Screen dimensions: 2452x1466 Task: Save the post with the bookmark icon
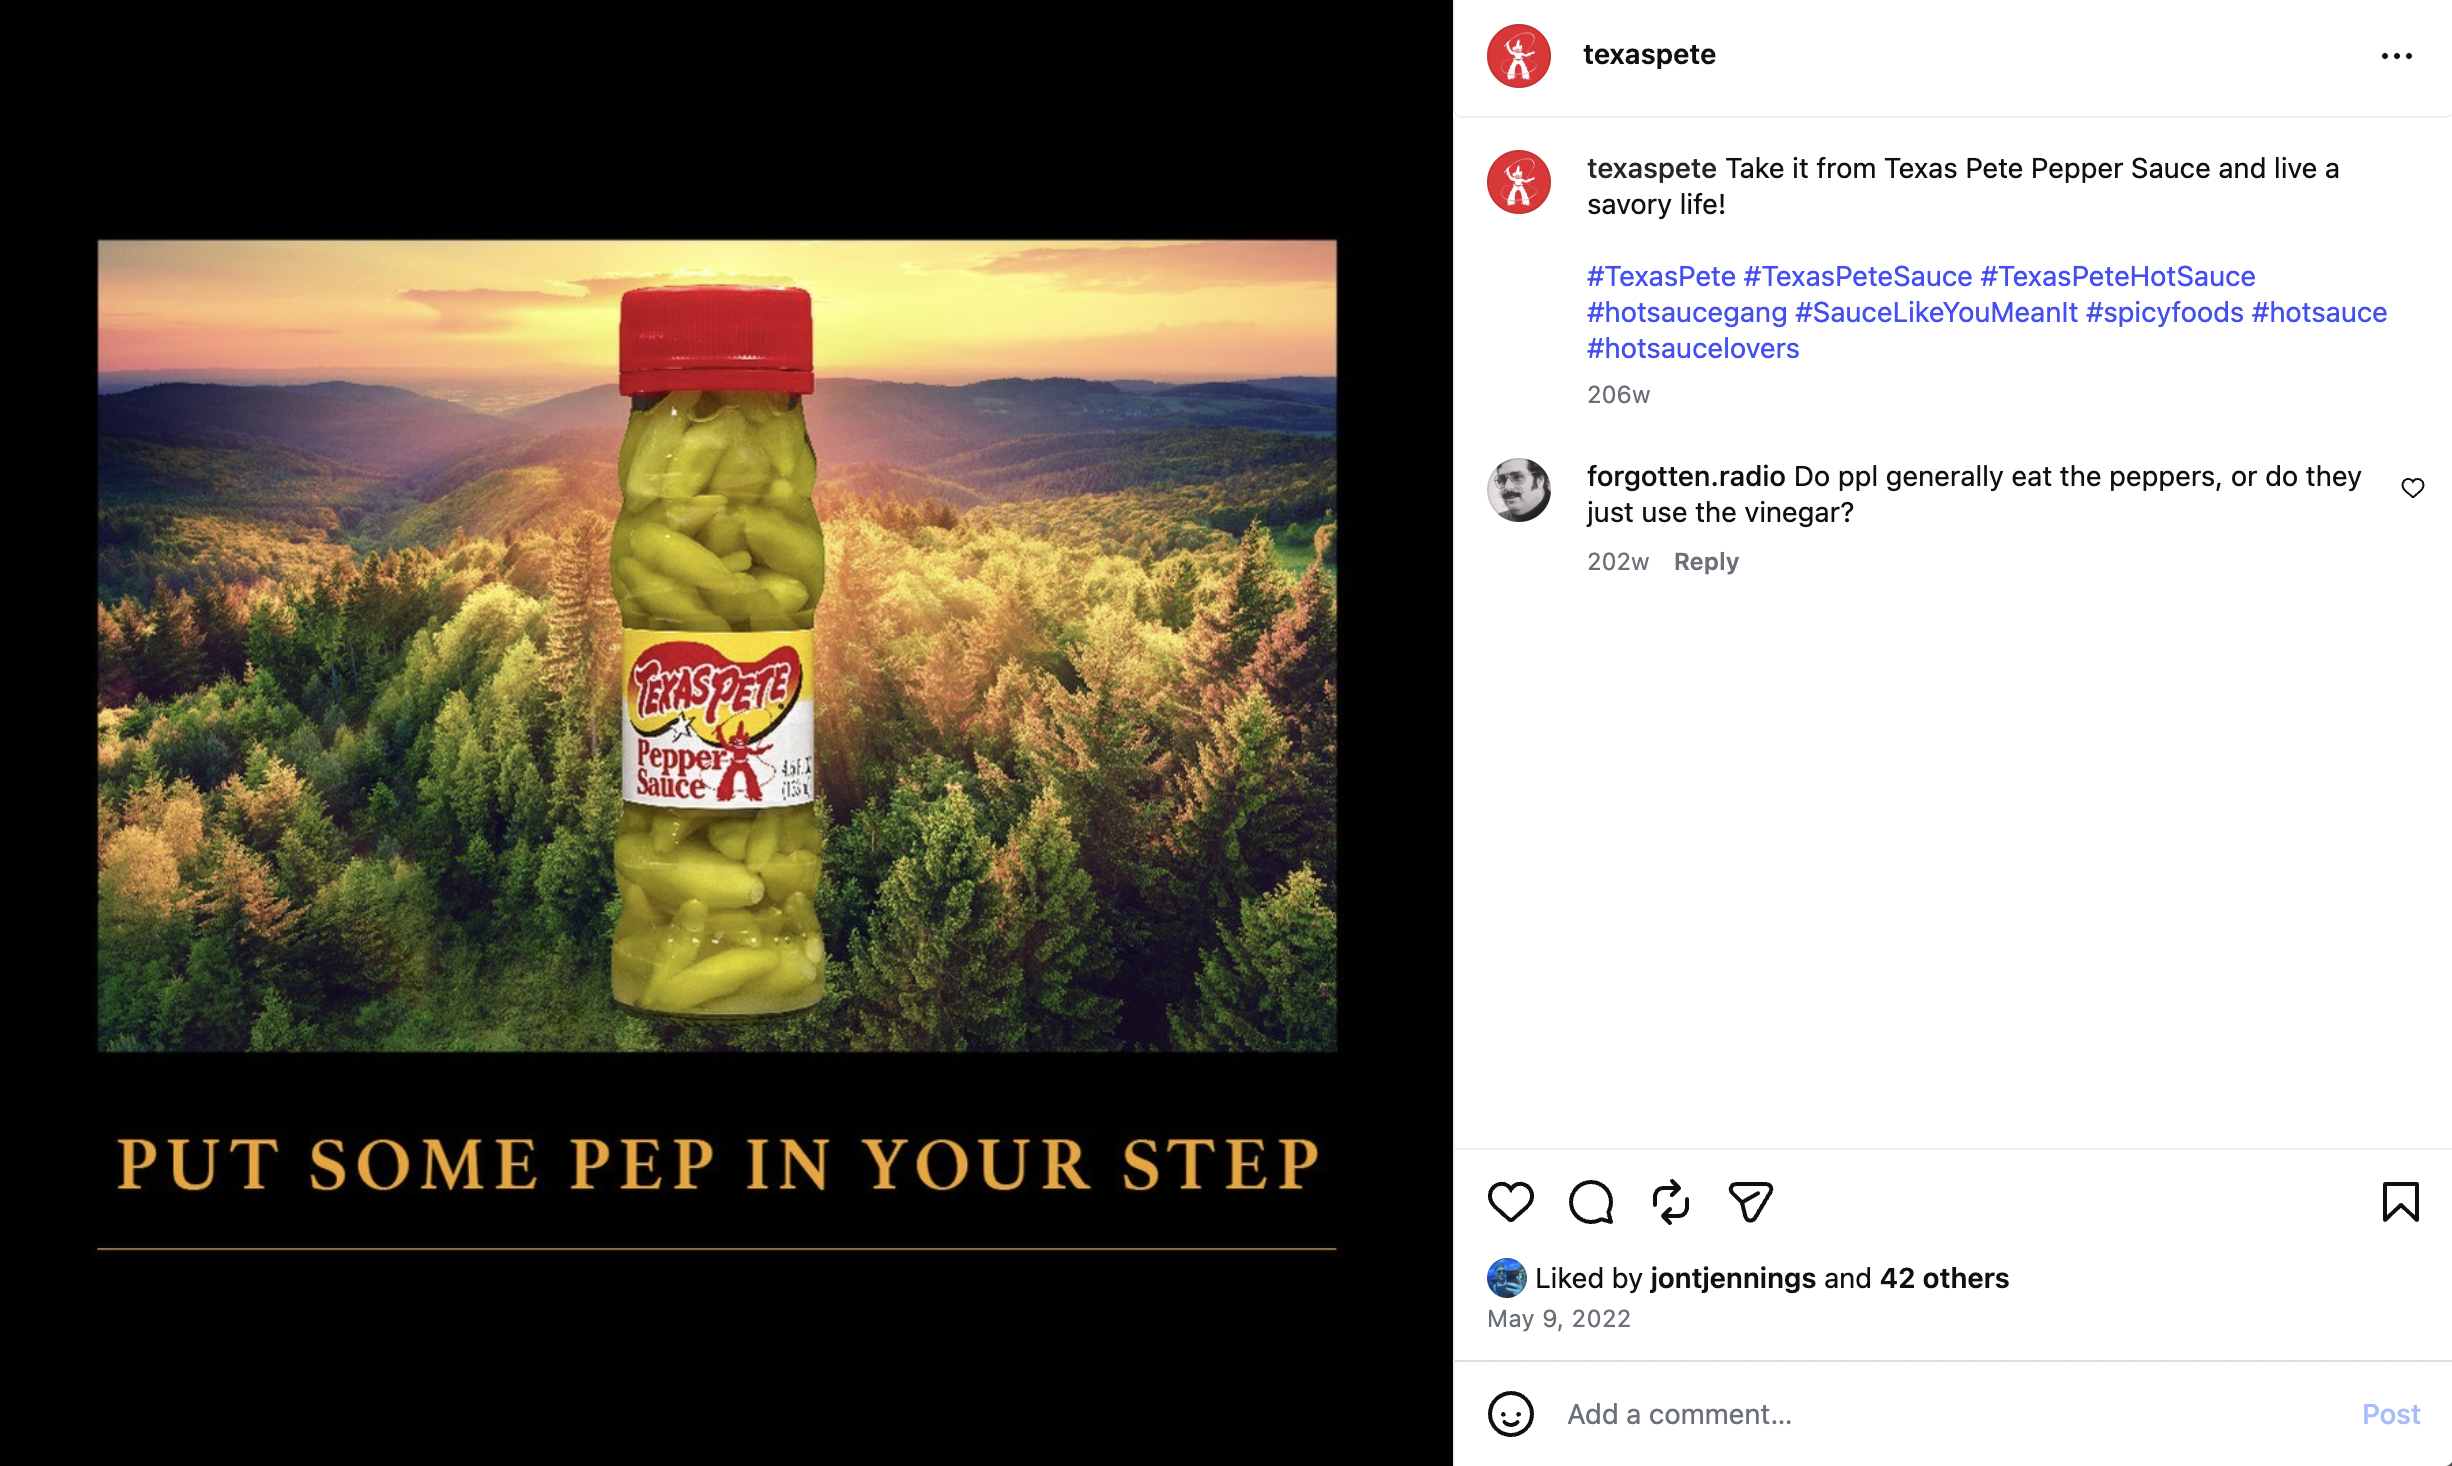point(2400,1201)
